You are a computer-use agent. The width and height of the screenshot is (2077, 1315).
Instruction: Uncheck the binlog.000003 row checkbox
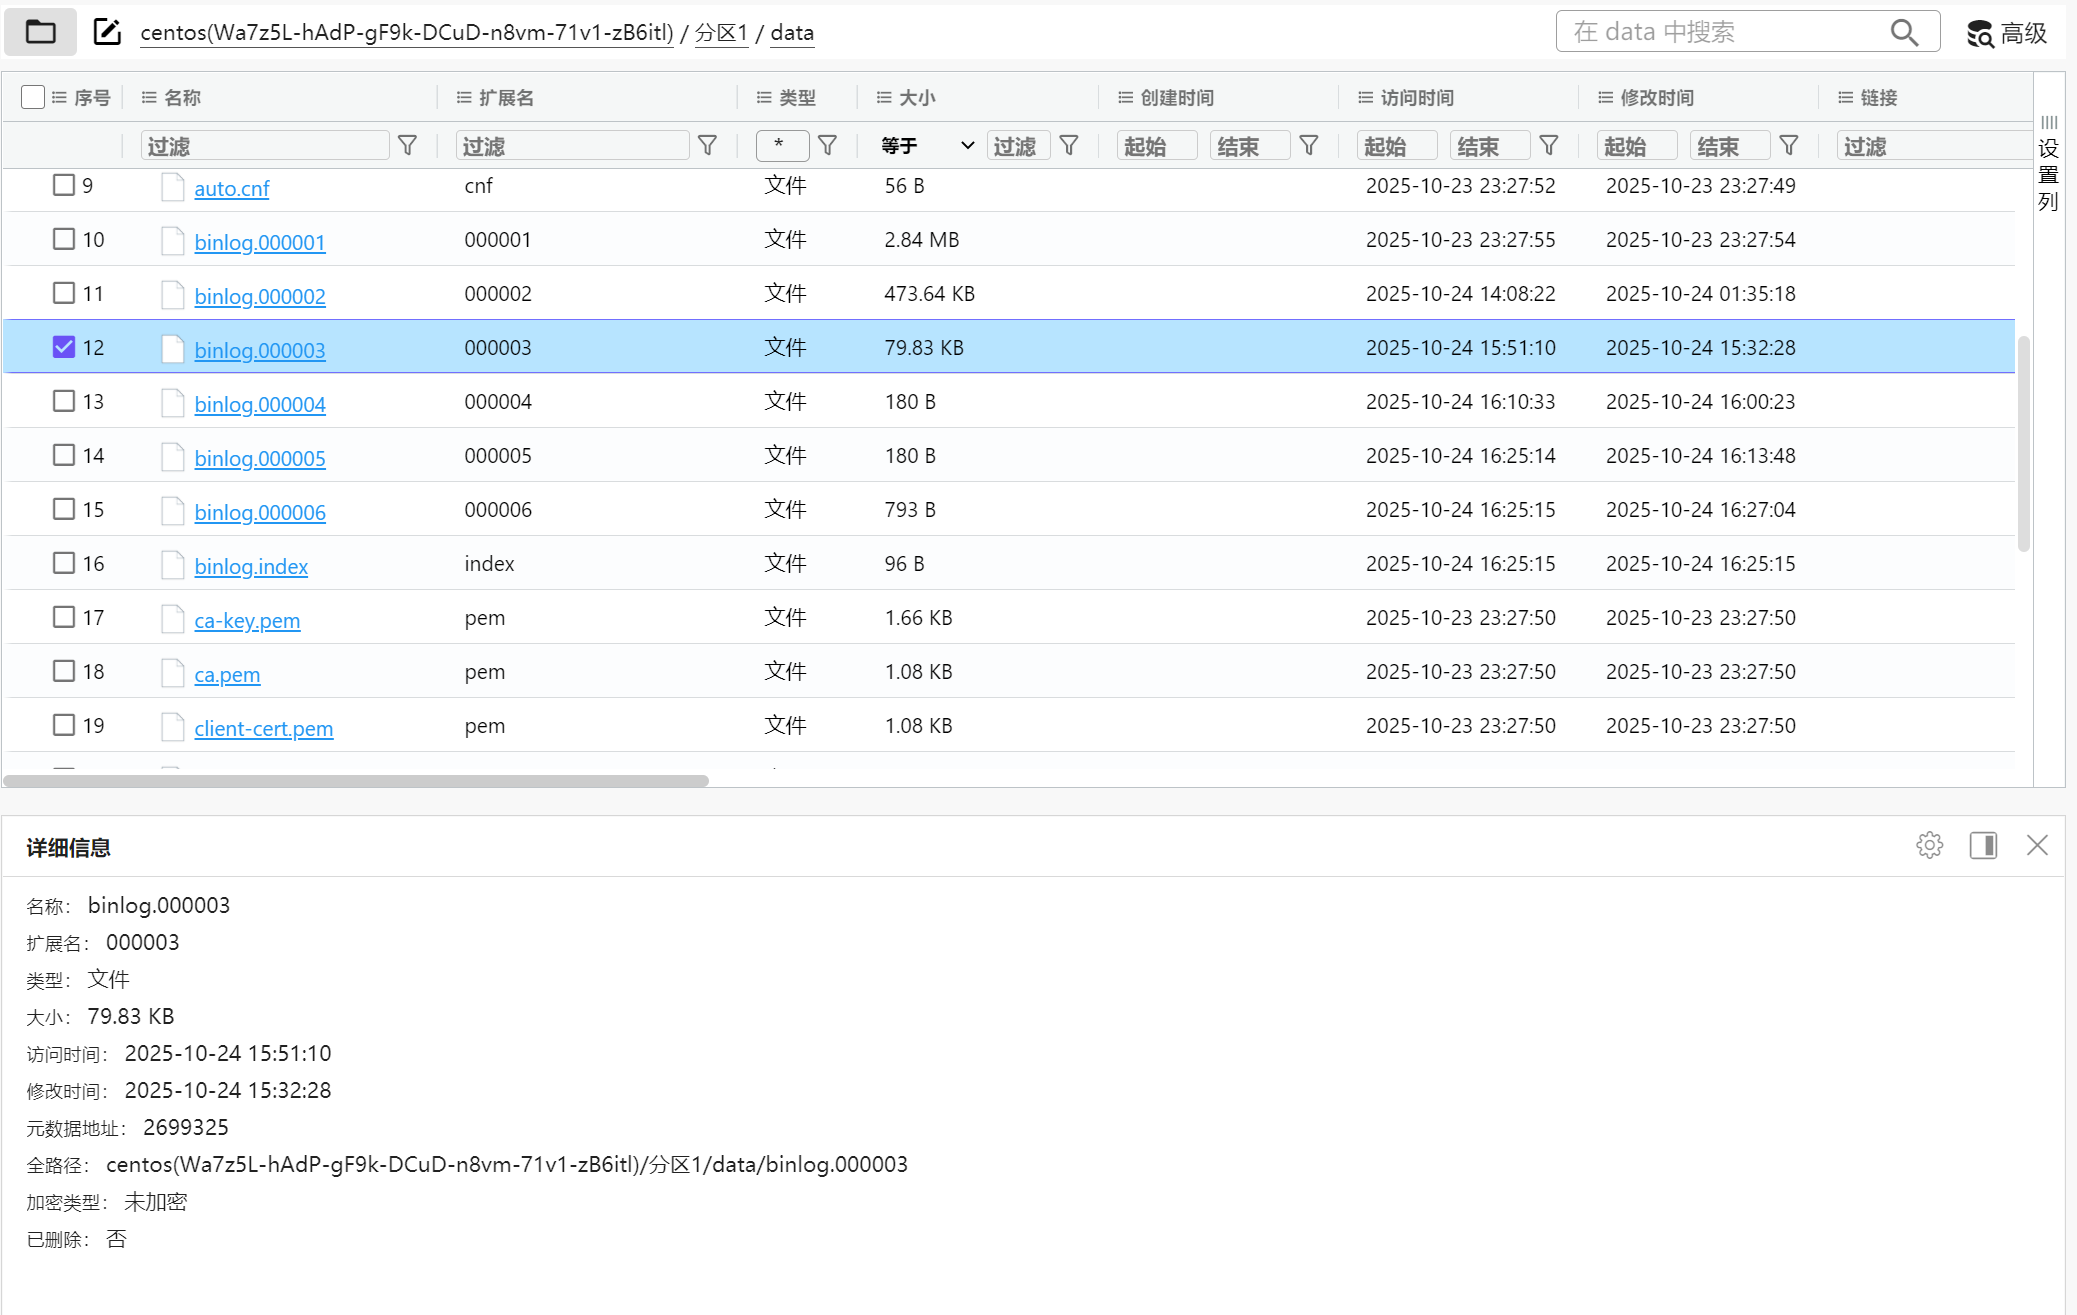(x=64, y=347)
